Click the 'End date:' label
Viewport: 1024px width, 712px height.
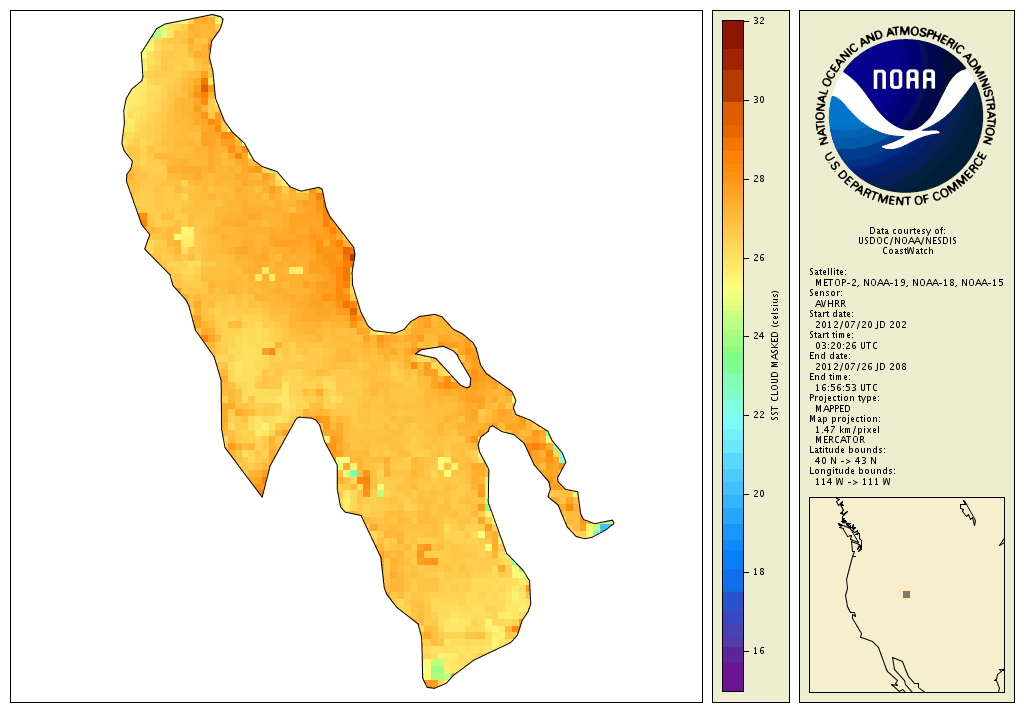click(829, 356)
